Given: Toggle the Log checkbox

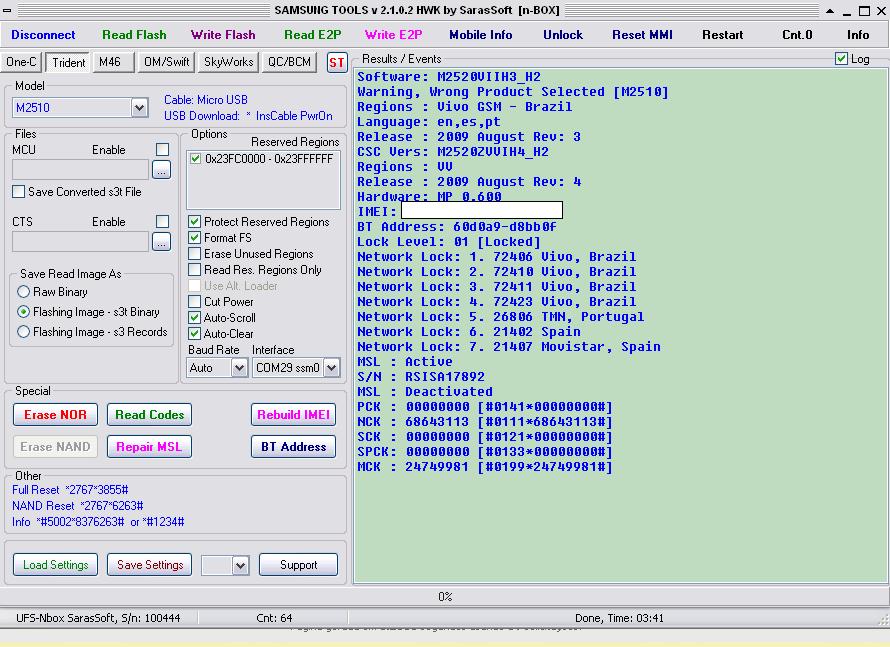Looking at the screenshot, I should 842,58.
